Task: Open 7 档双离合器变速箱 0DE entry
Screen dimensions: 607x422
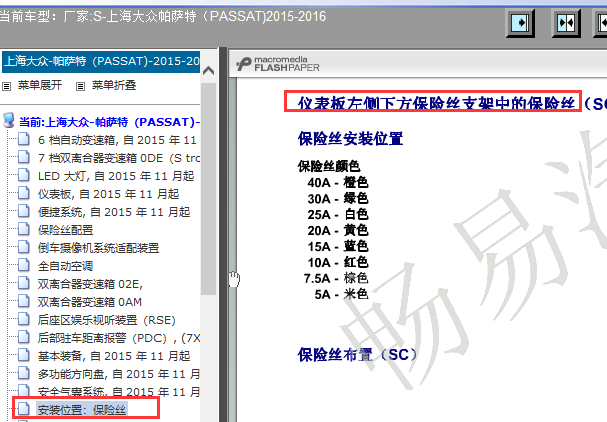Action: pos(119,158)
